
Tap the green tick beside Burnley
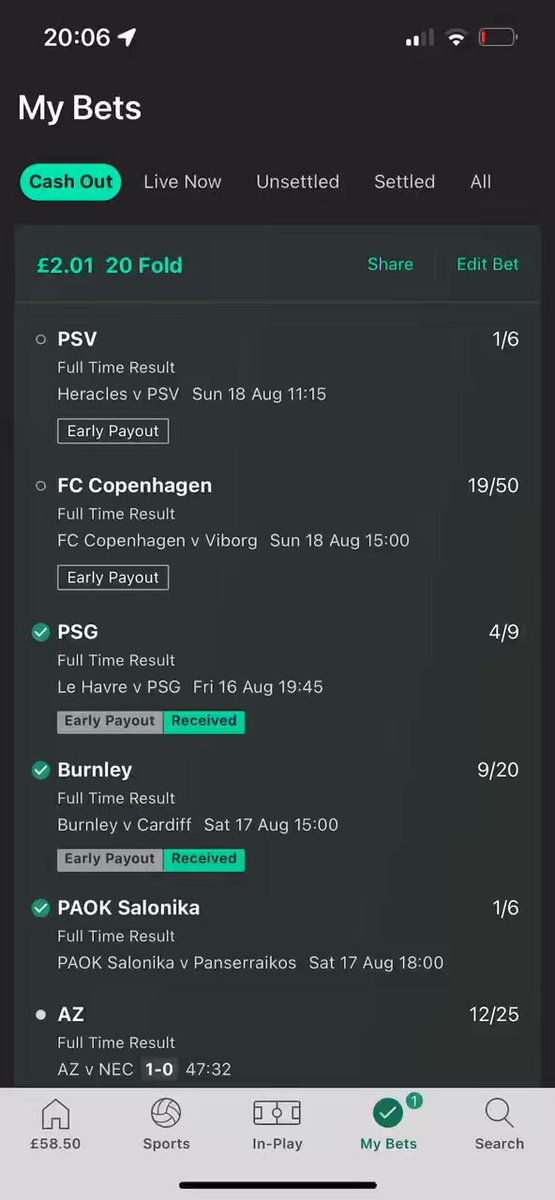click(x=41, y=770)
